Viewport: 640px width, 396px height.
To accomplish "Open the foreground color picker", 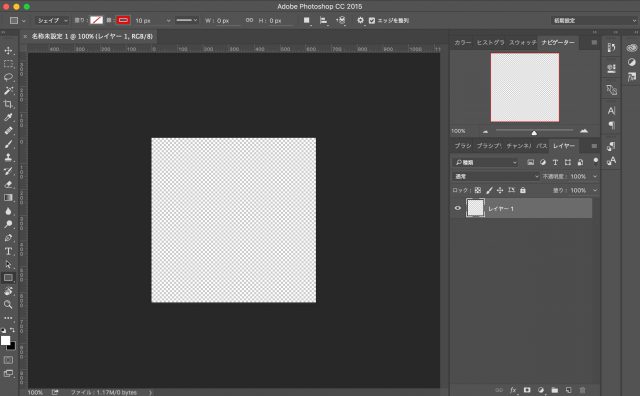I will (x=5, y=340).
